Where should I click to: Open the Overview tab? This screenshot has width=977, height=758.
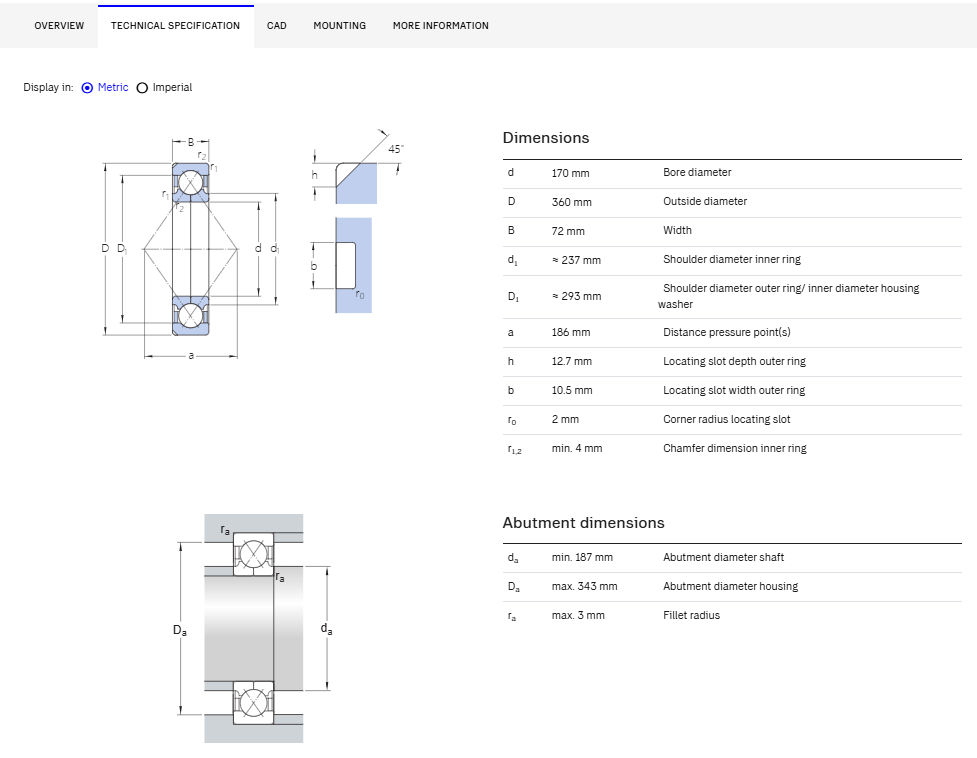(x=59, y=26)
